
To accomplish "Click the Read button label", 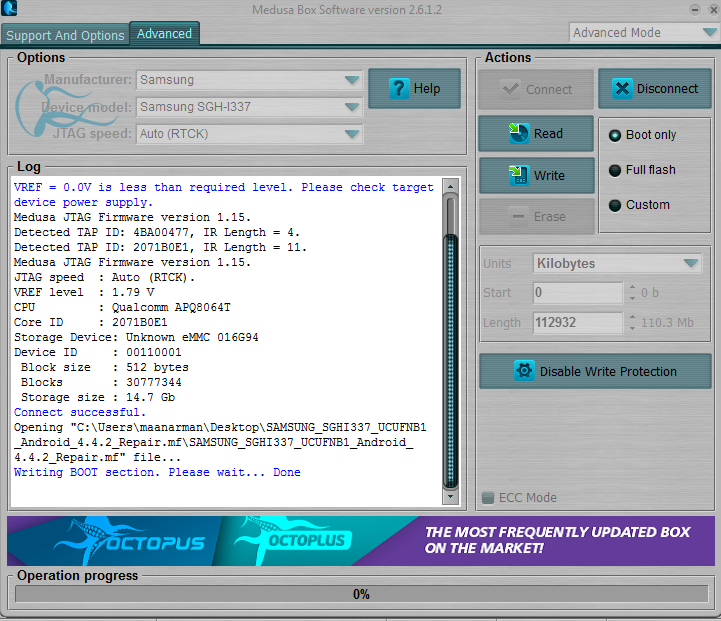I will [548, 133].
